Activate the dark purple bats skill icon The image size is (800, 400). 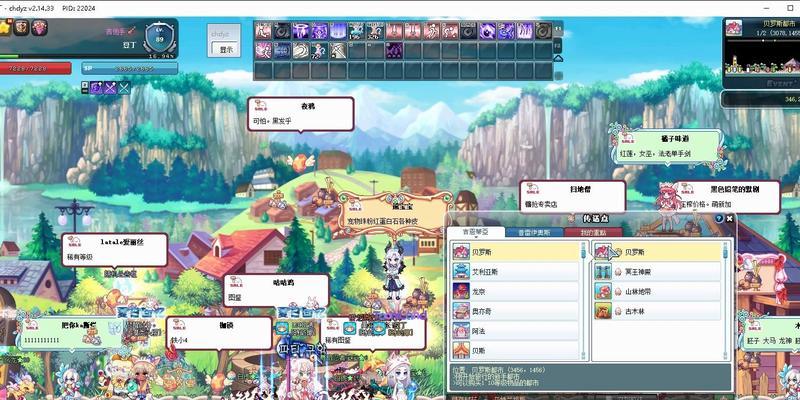[394, 51]
